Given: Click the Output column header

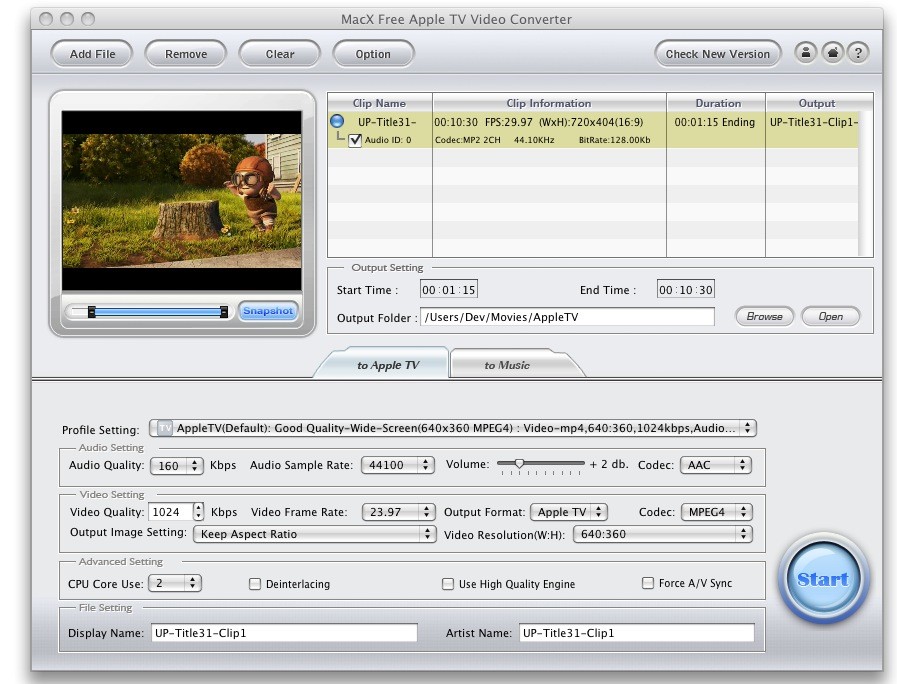Looking at the screenshot, I should pos(817,103).
